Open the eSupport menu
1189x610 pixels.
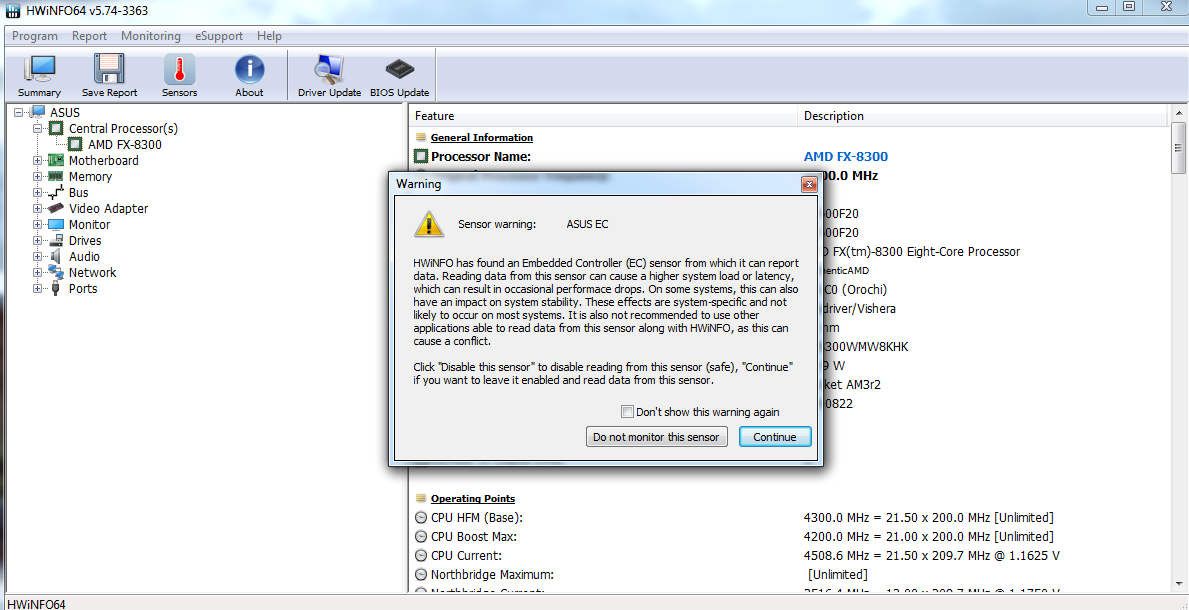(219, 36)
